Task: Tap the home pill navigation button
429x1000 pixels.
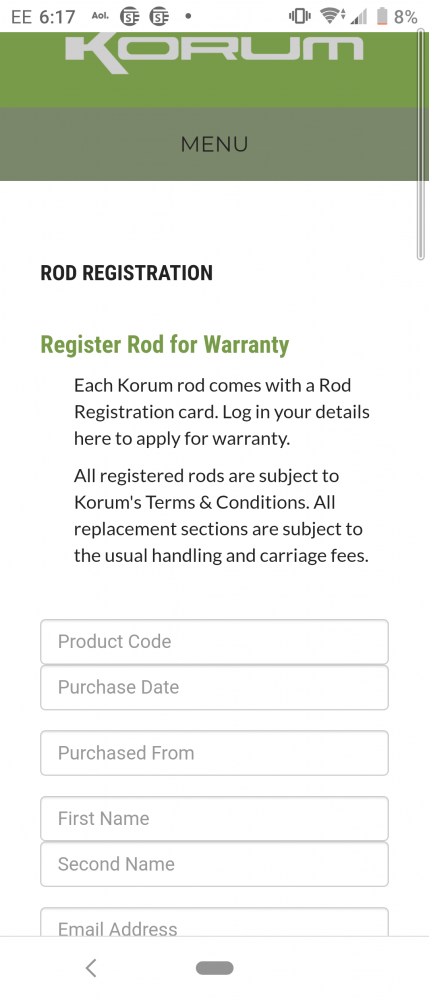Action: point(214,967)
